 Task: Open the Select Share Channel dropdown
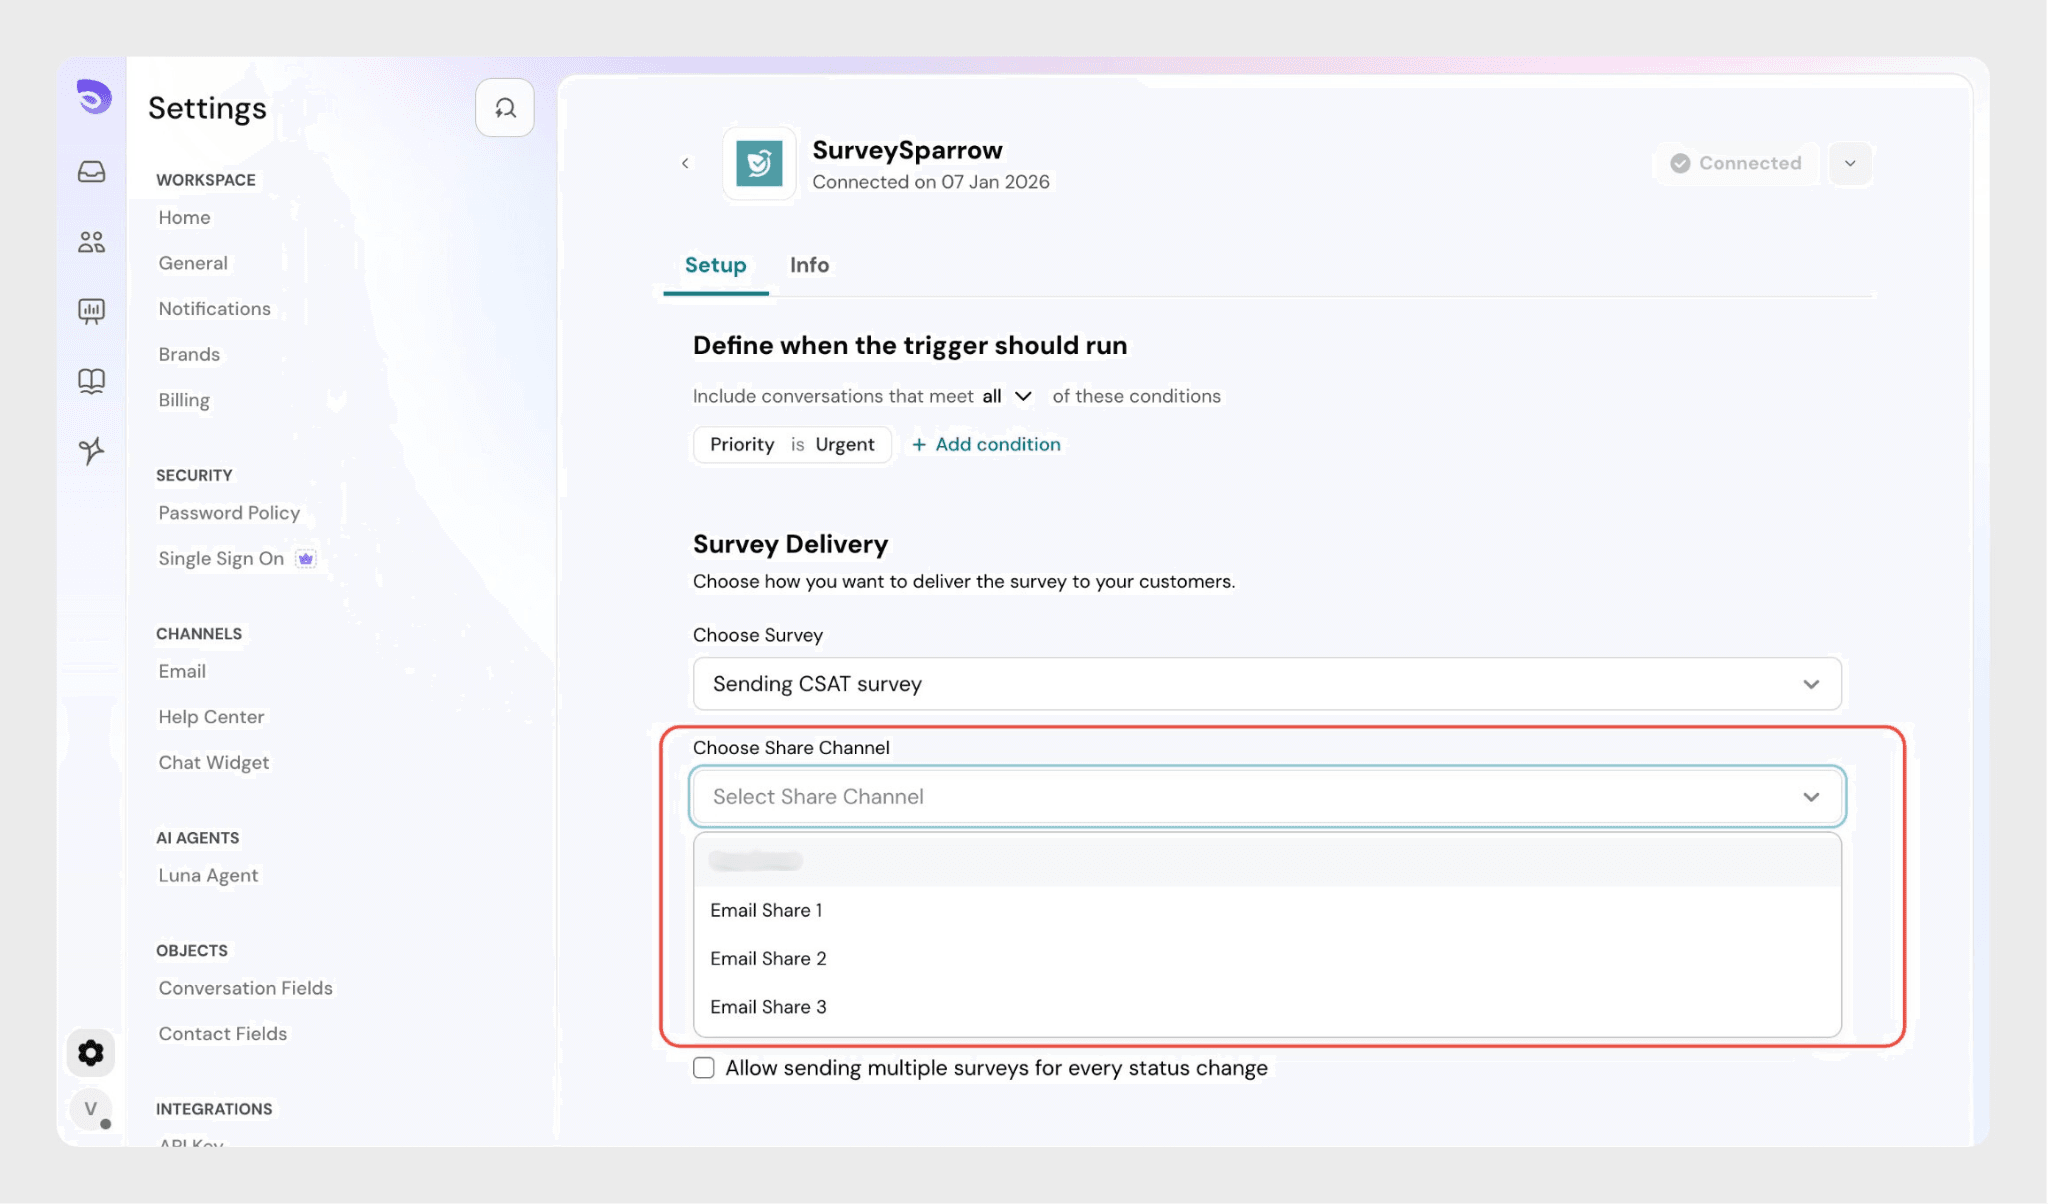click(1266, 797)
